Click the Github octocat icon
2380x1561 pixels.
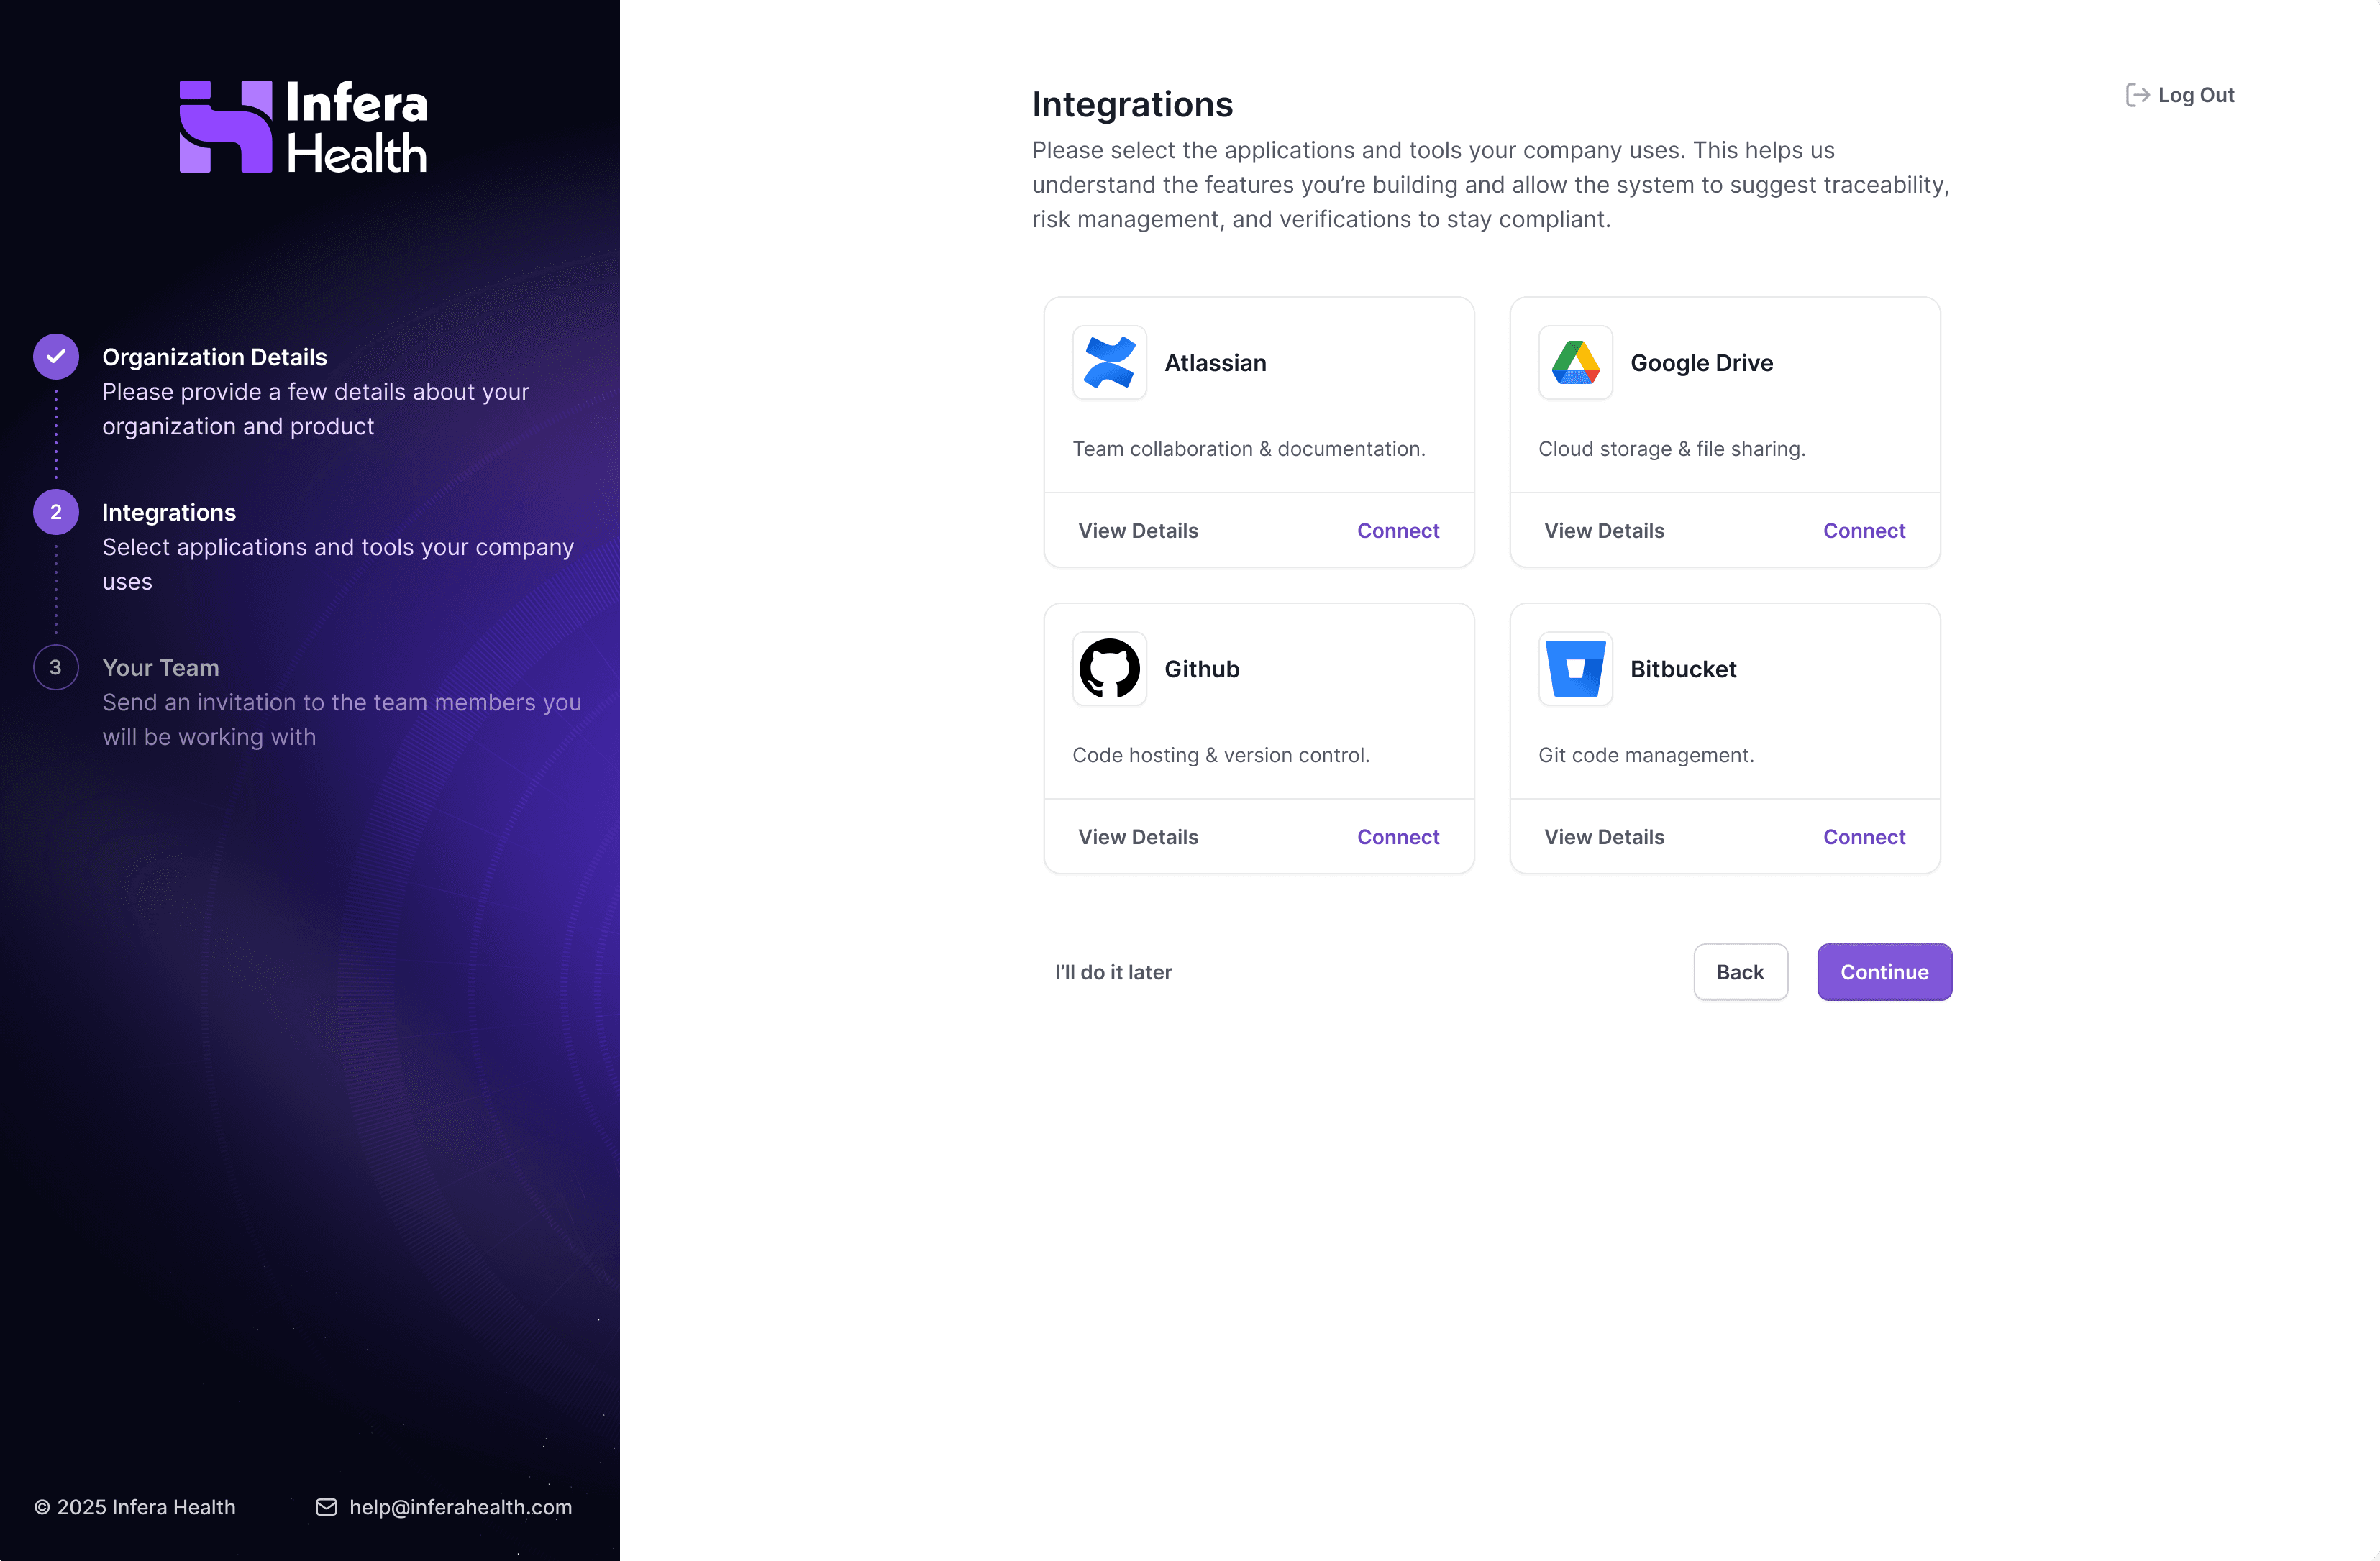click(x=1109, y=668)
